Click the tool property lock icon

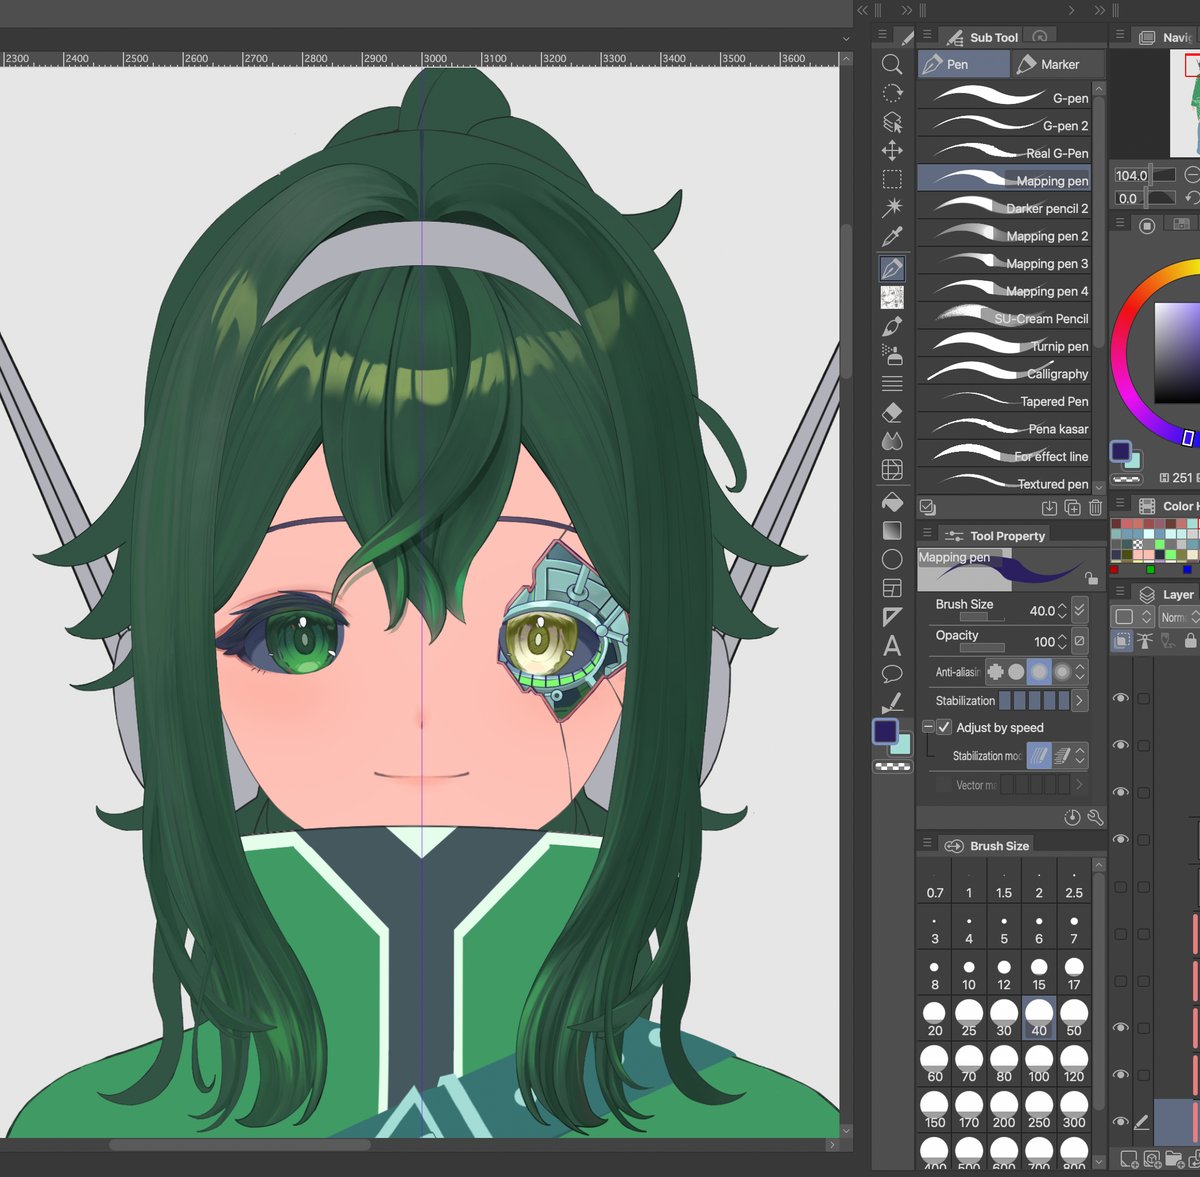[1091, 579]
